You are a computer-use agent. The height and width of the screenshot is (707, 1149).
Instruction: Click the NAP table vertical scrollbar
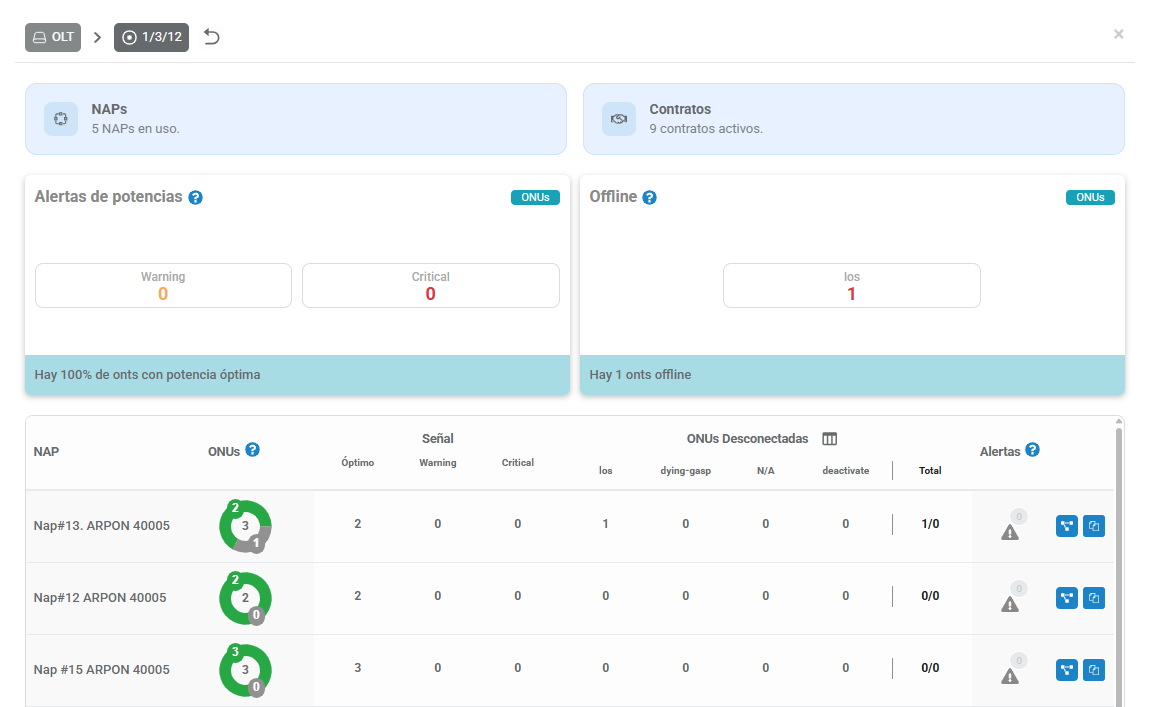tap(1119, 564)
